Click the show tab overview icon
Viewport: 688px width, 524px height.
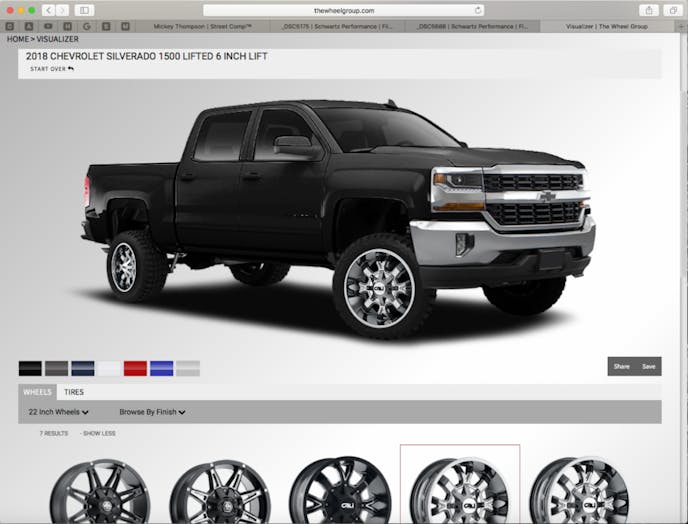(x=673, y=10)
